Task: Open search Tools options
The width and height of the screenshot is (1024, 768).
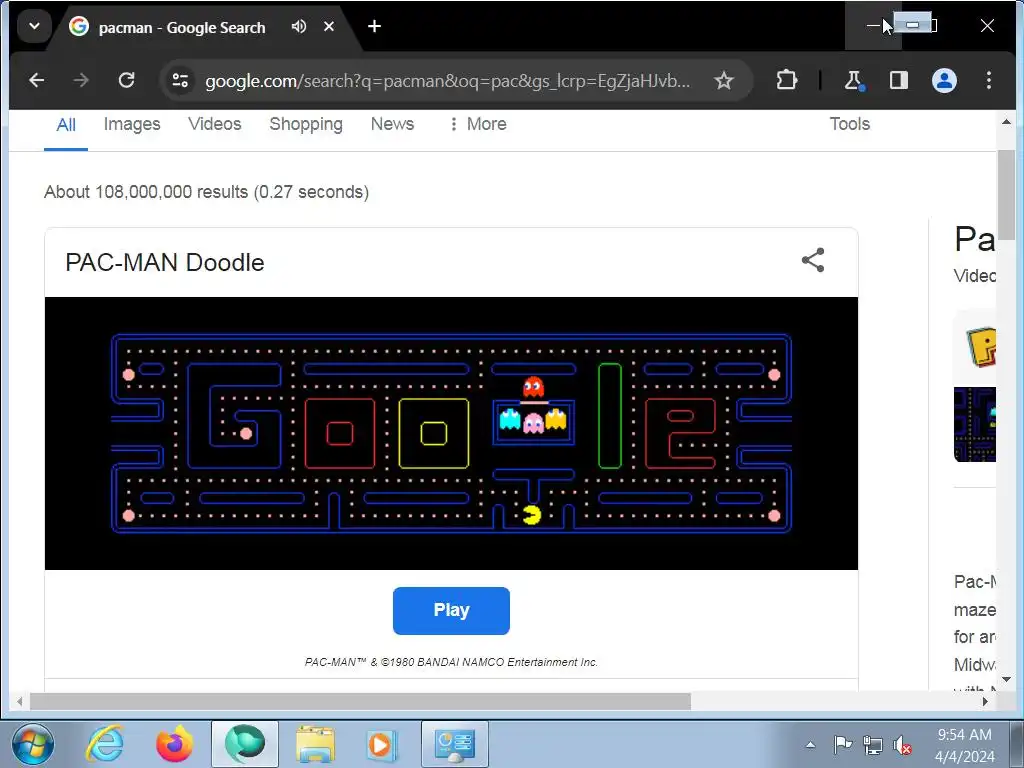Action: click(x=850, y=124)
